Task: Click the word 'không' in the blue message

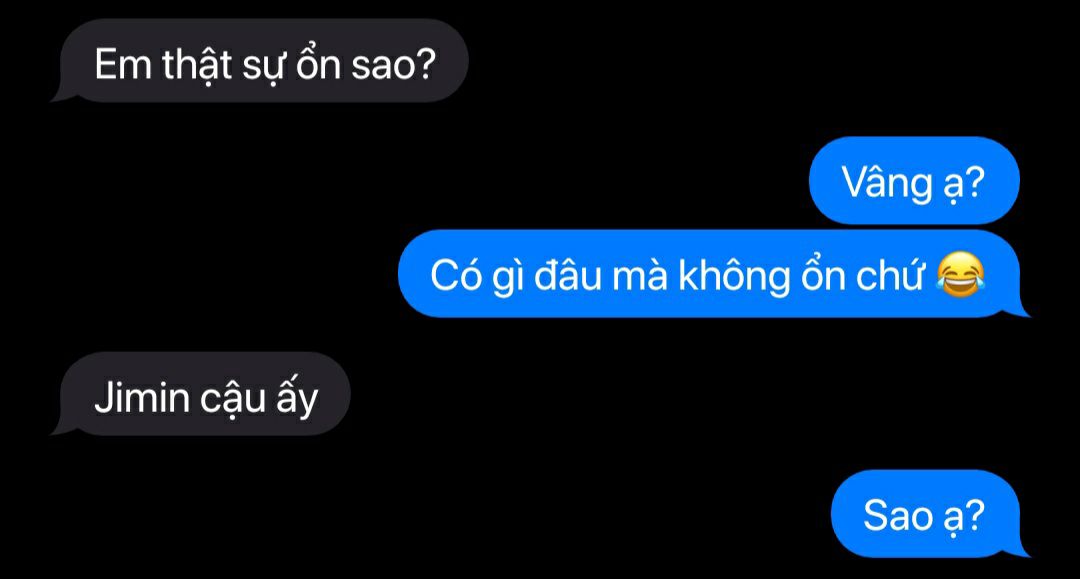Action: (734, 275)
